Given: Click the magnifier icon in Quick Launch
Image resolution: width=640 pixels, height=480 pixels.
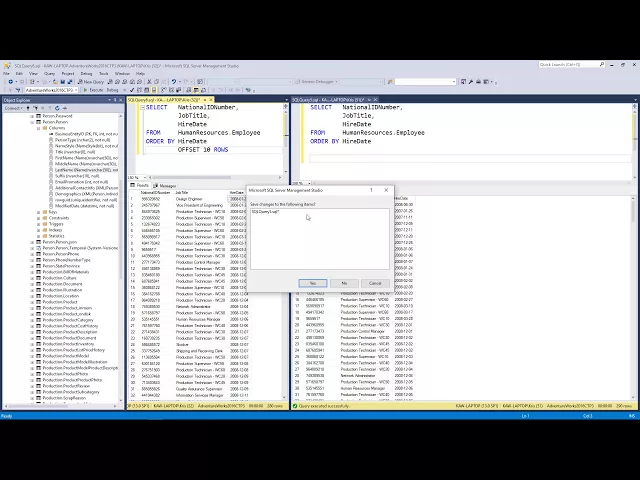Looking at the screenshot, I should tap(602, 64).
